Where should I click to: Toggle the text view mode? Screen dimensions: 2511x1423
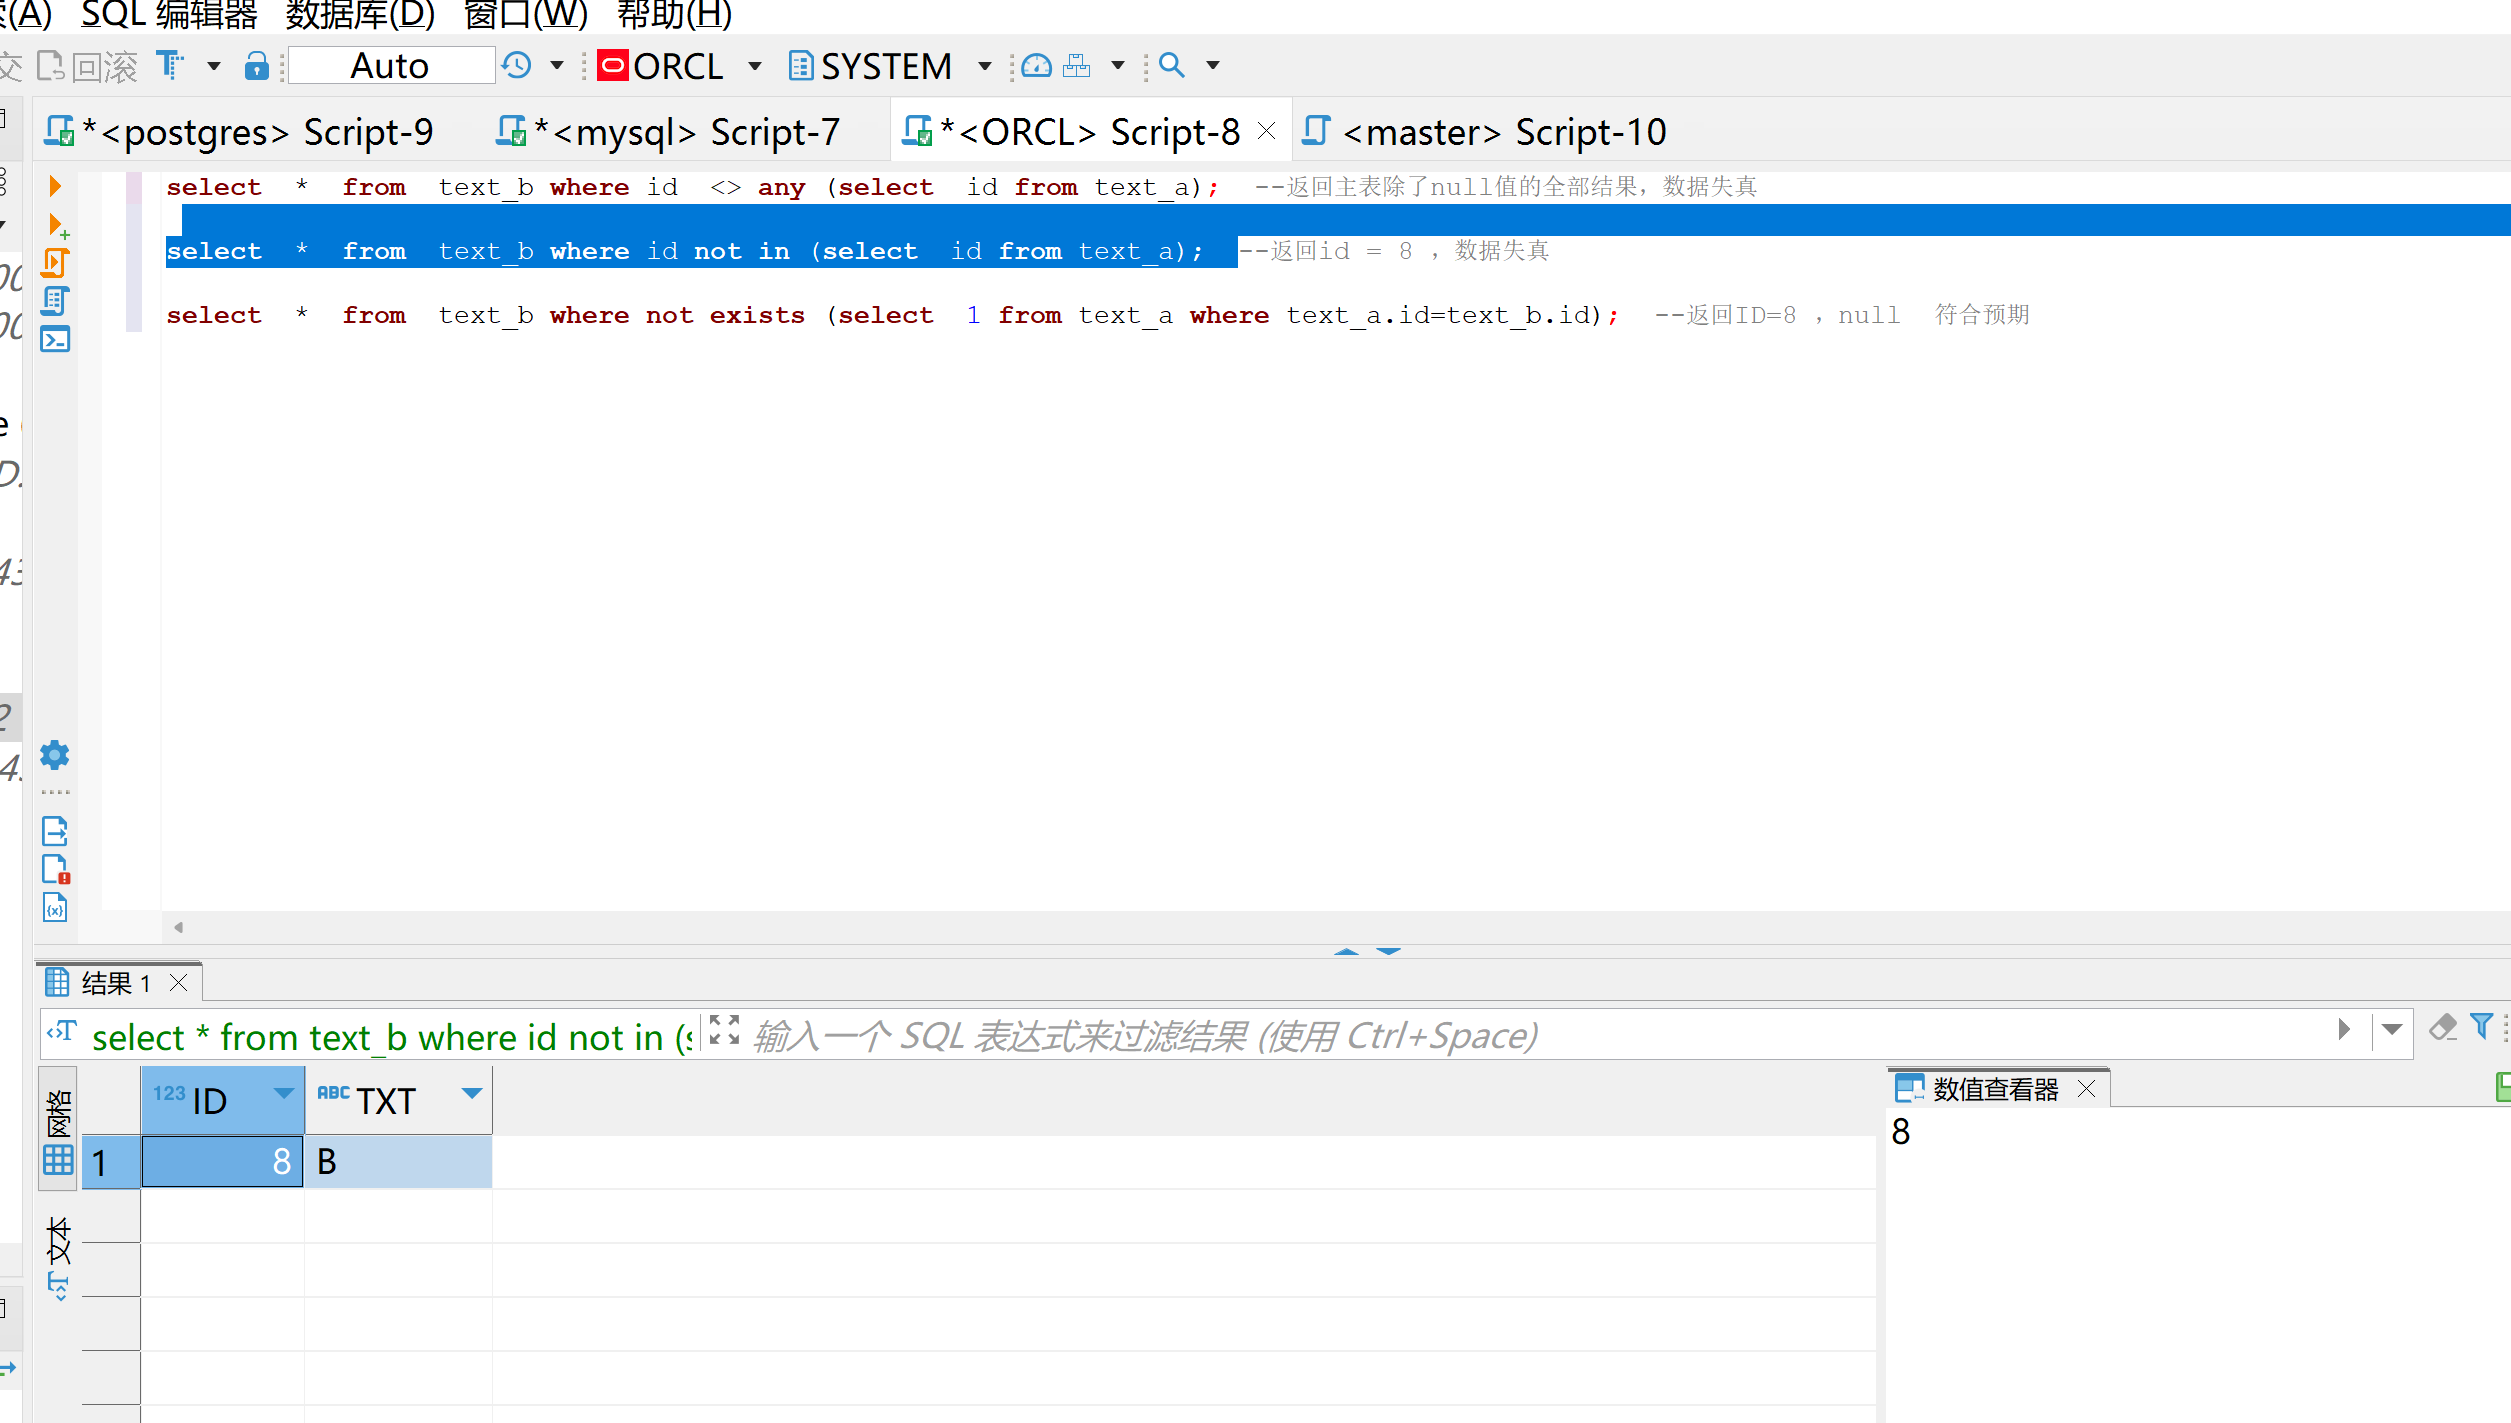pyautogui.click(x=58, y=1255)
